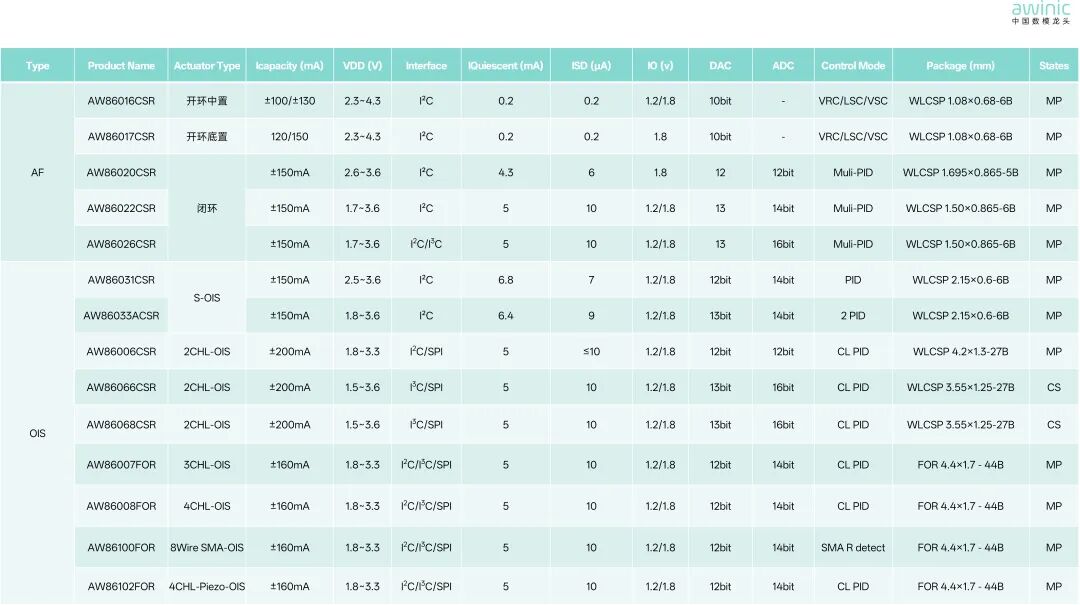Image resolution: width=1080 pixels, height=605 pixels.
Task: Click the awinic logo in the corner
Action: 1041,12
